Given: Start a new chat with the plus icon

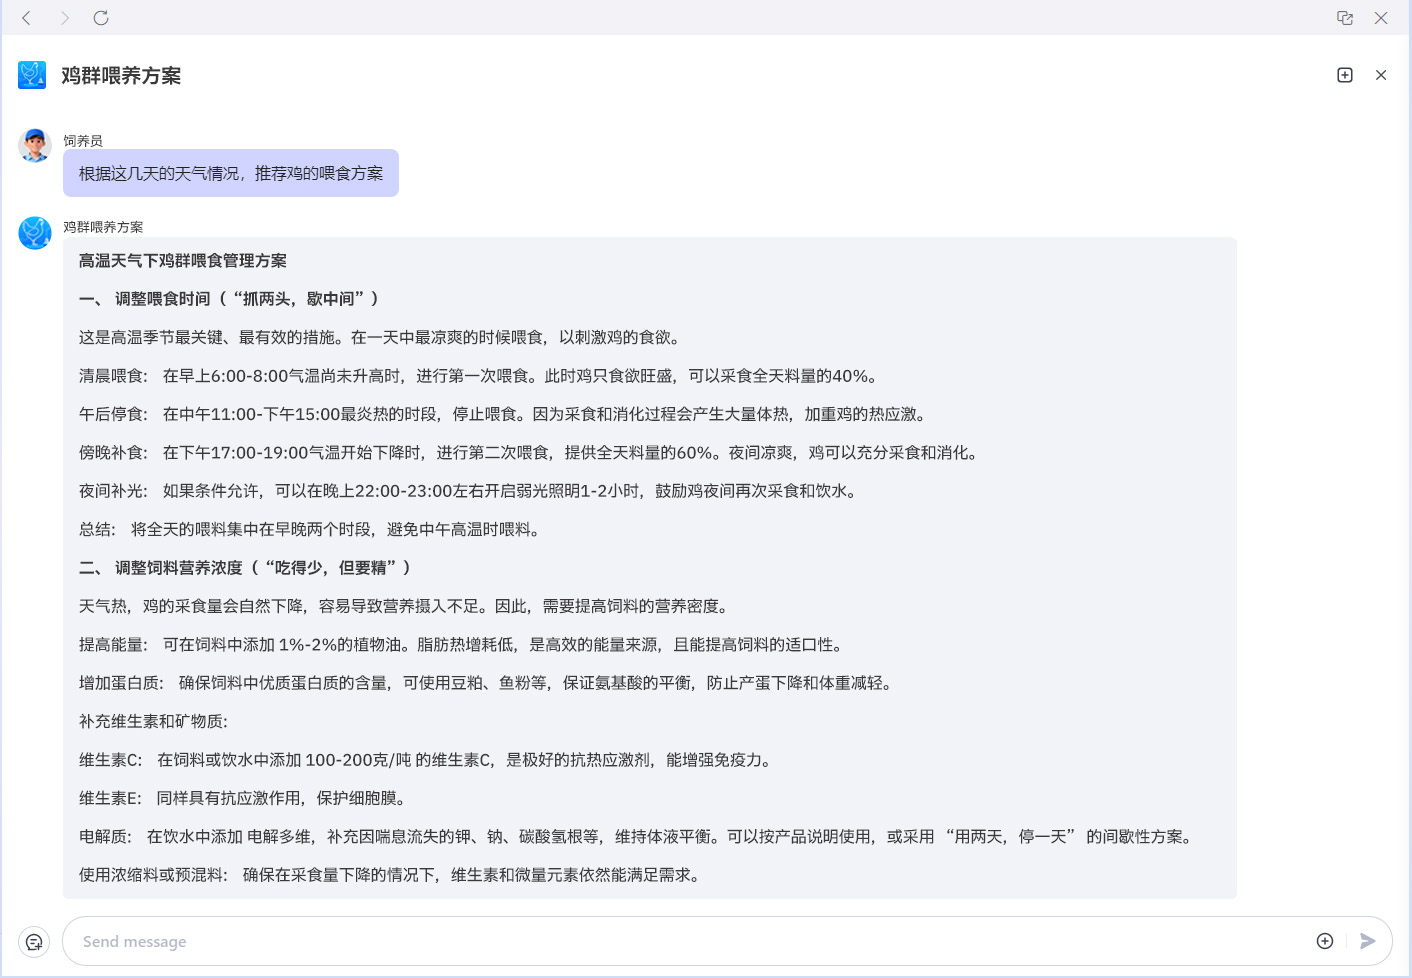Looking at the screenshot, I should tap(1345, 75).
